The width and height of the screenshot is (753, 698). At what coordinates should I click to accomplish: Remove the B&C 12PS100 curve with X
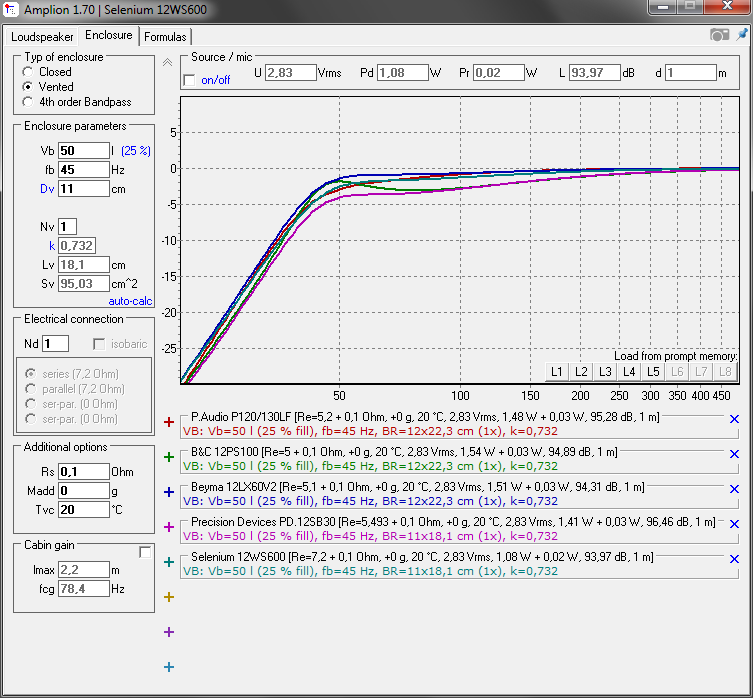[x=734, y=454]
